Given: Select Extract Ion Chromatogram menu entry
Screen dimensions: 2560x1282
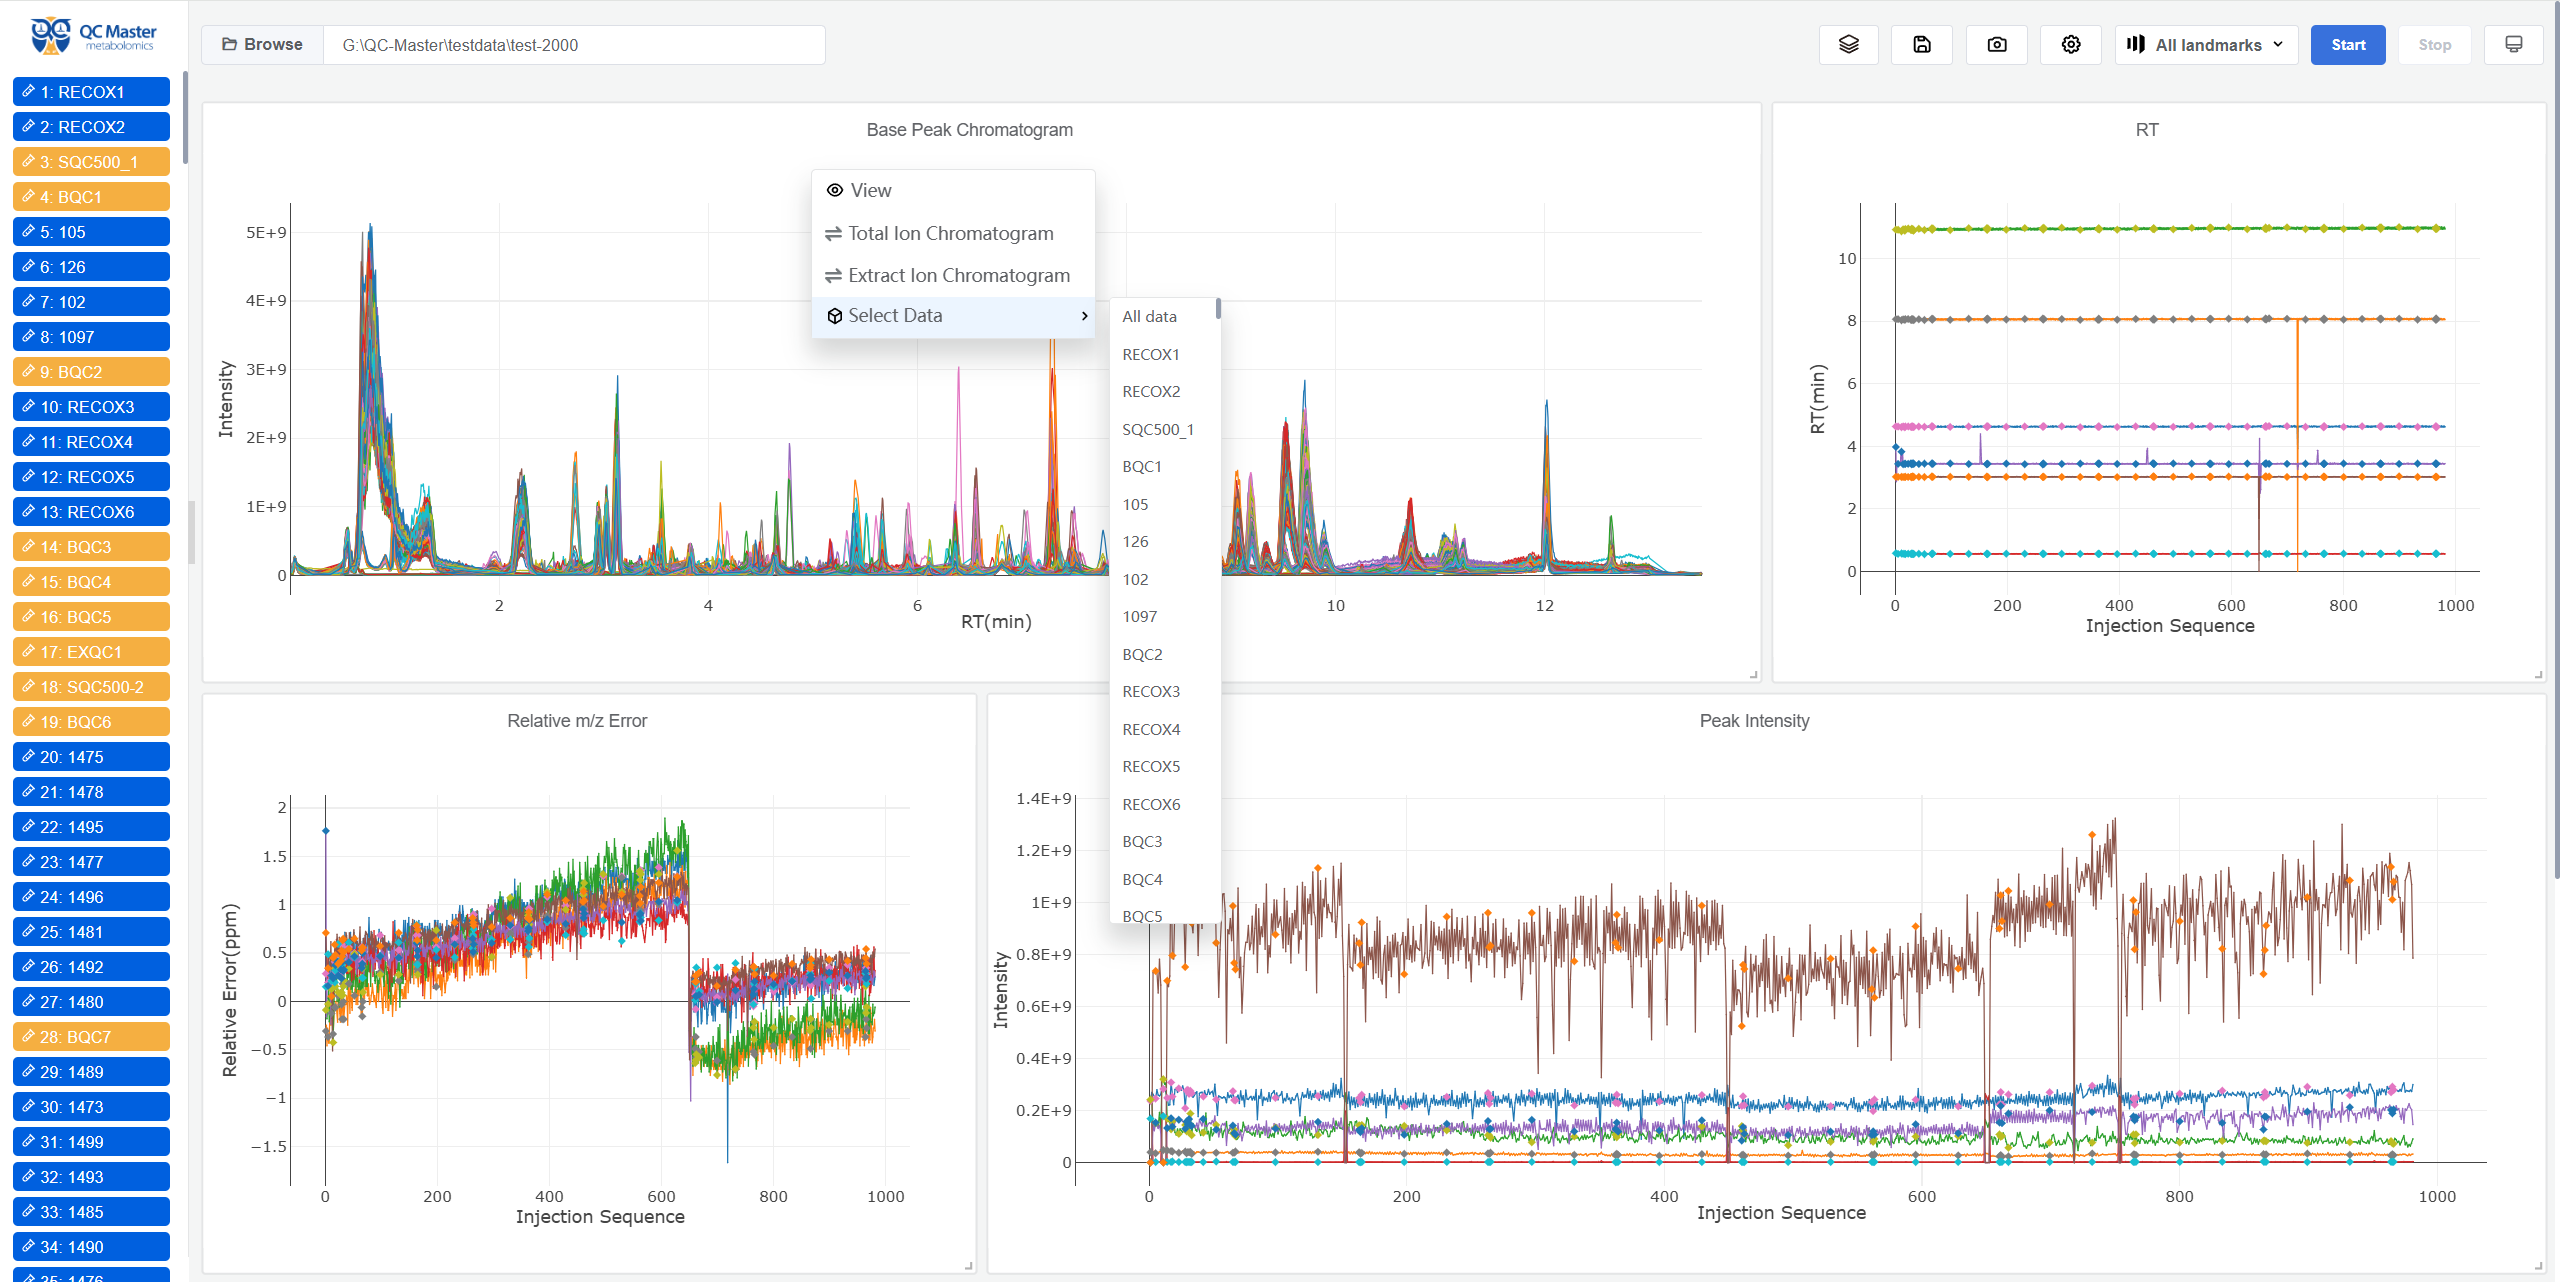Looking at the screenshot, I should 958,275.
